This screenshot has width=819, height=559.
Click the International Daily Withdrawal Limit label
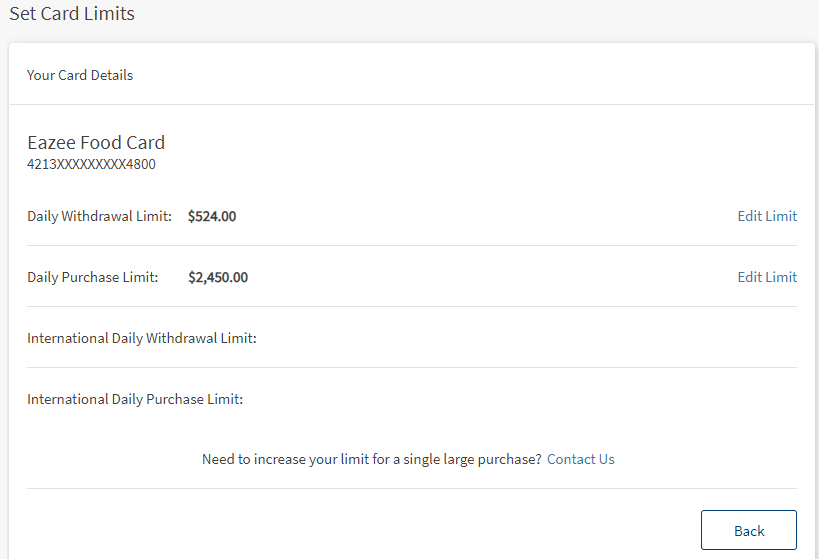coord(142,338)
